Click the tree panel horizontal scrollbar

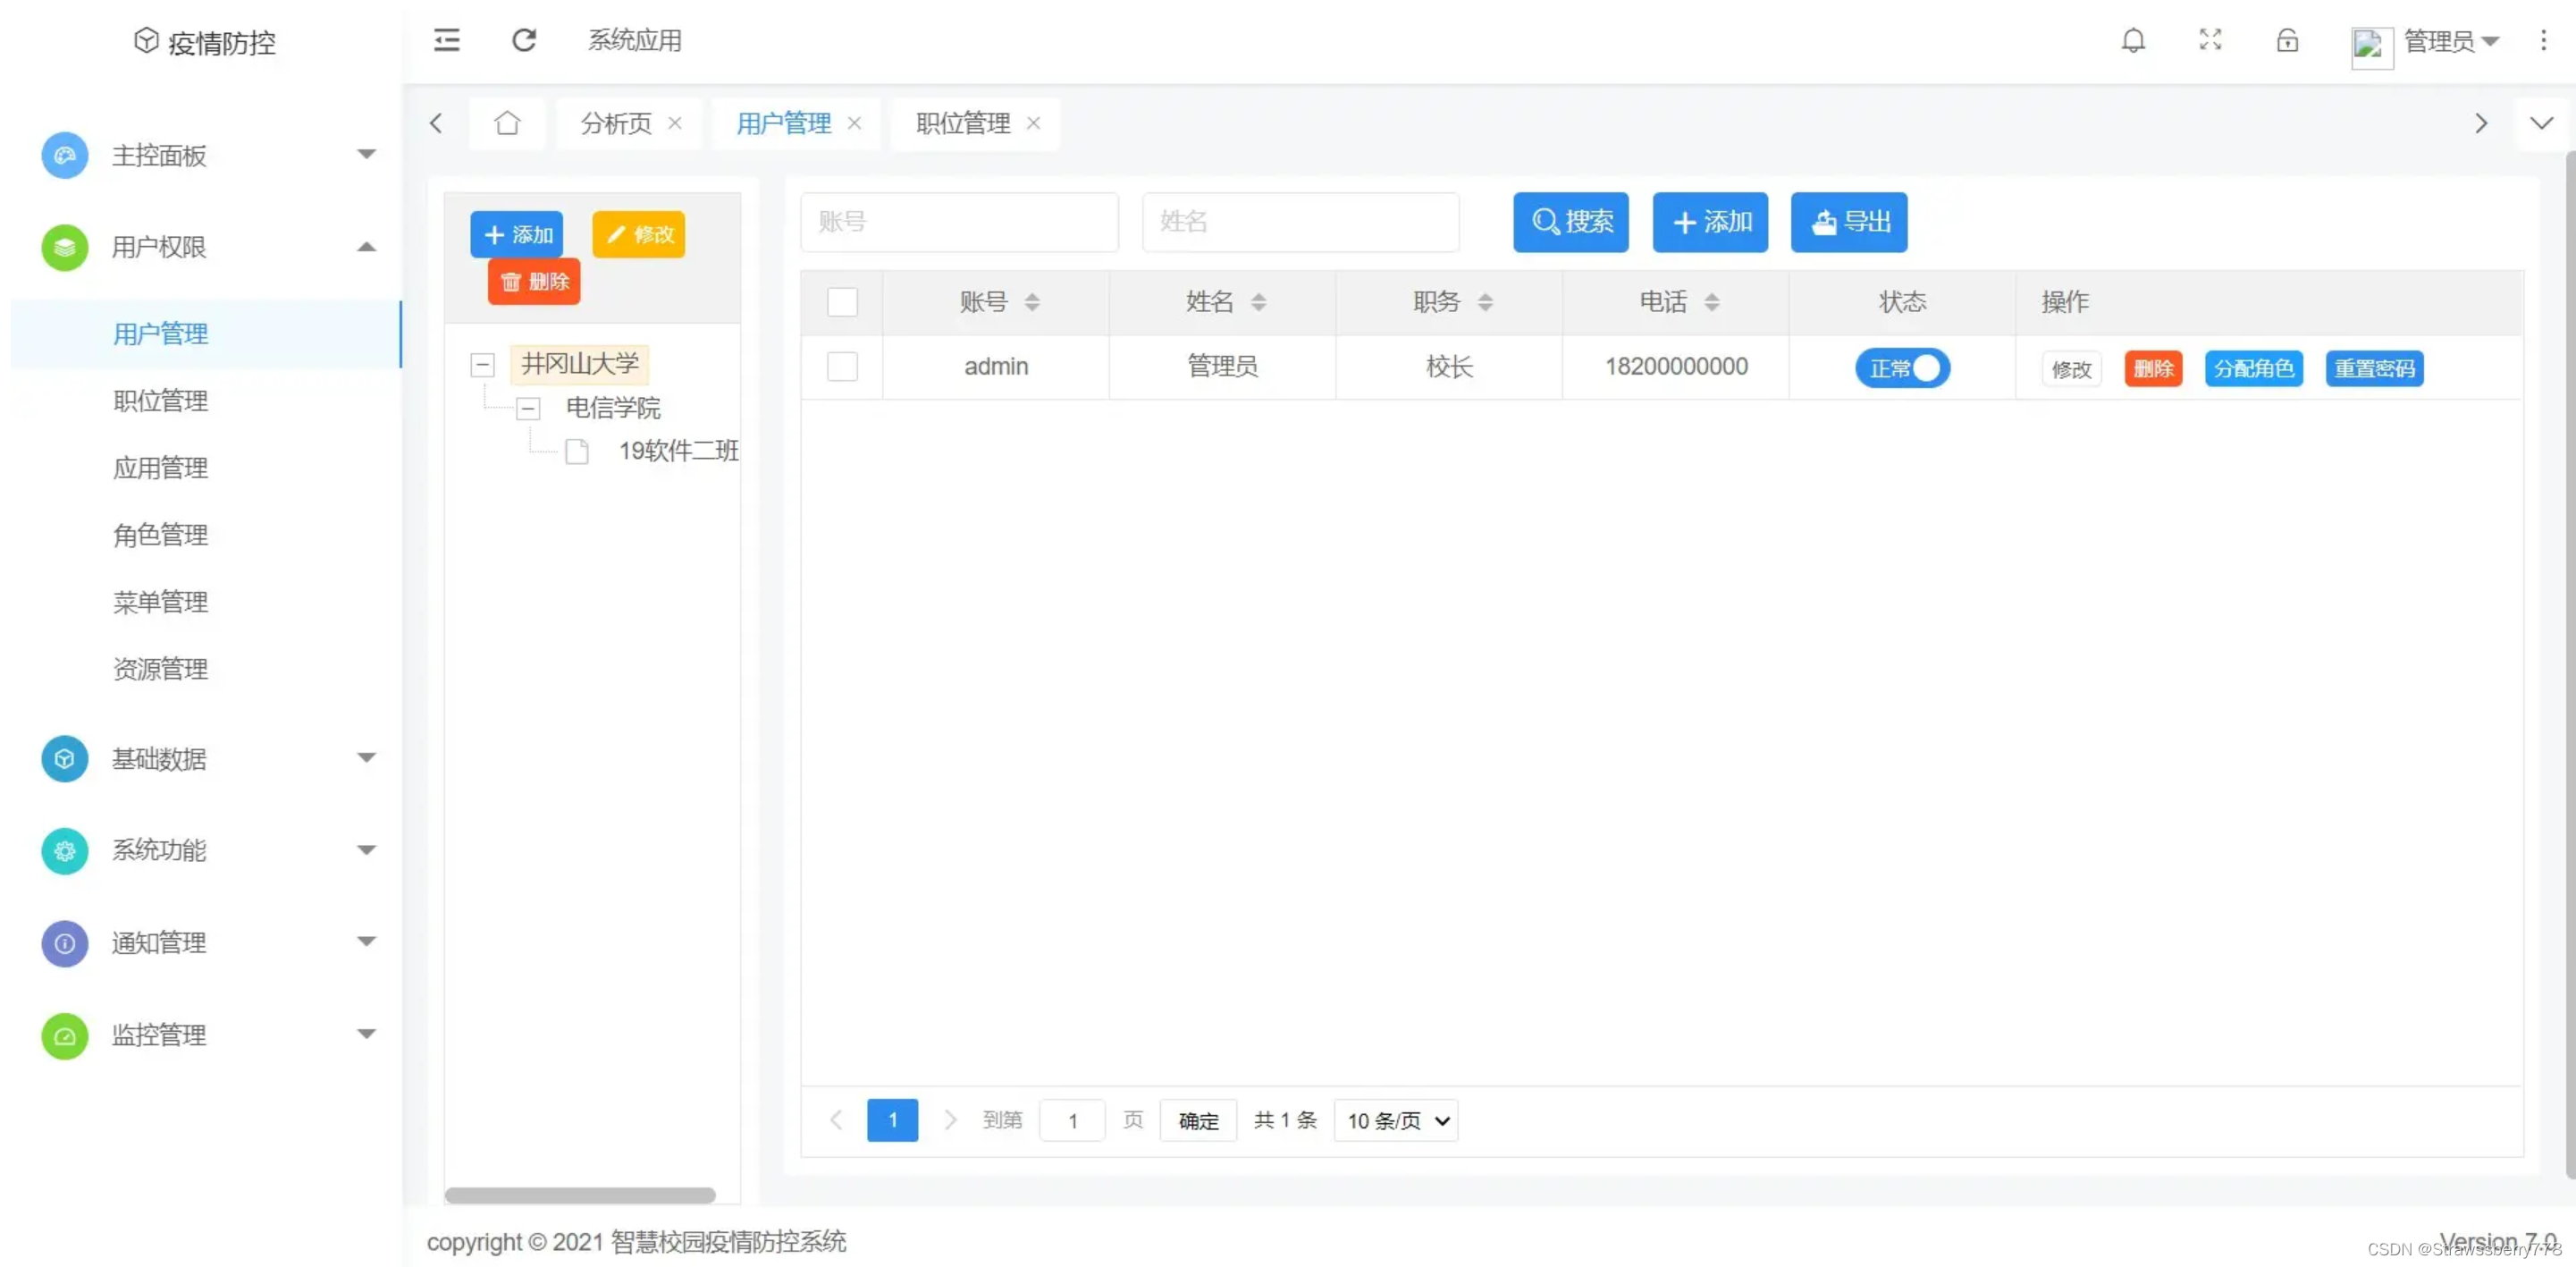580,1195
